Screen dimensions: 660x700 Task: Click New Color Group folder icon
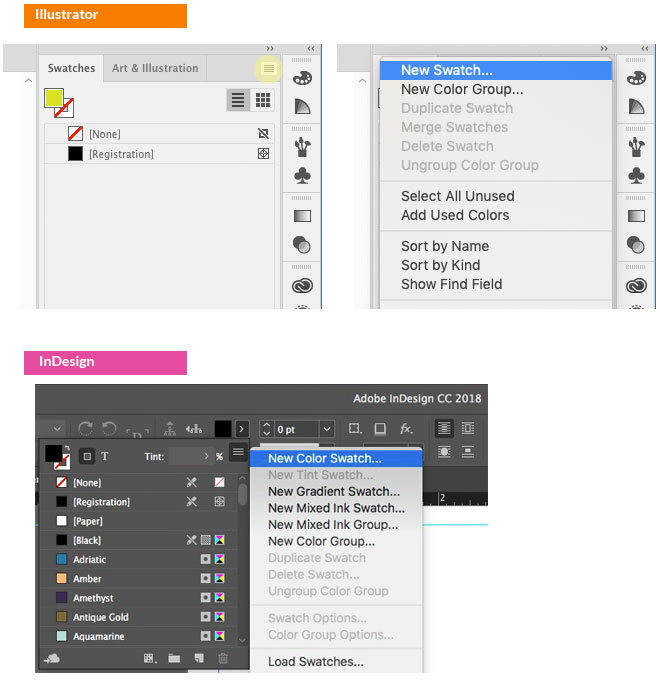174,658
